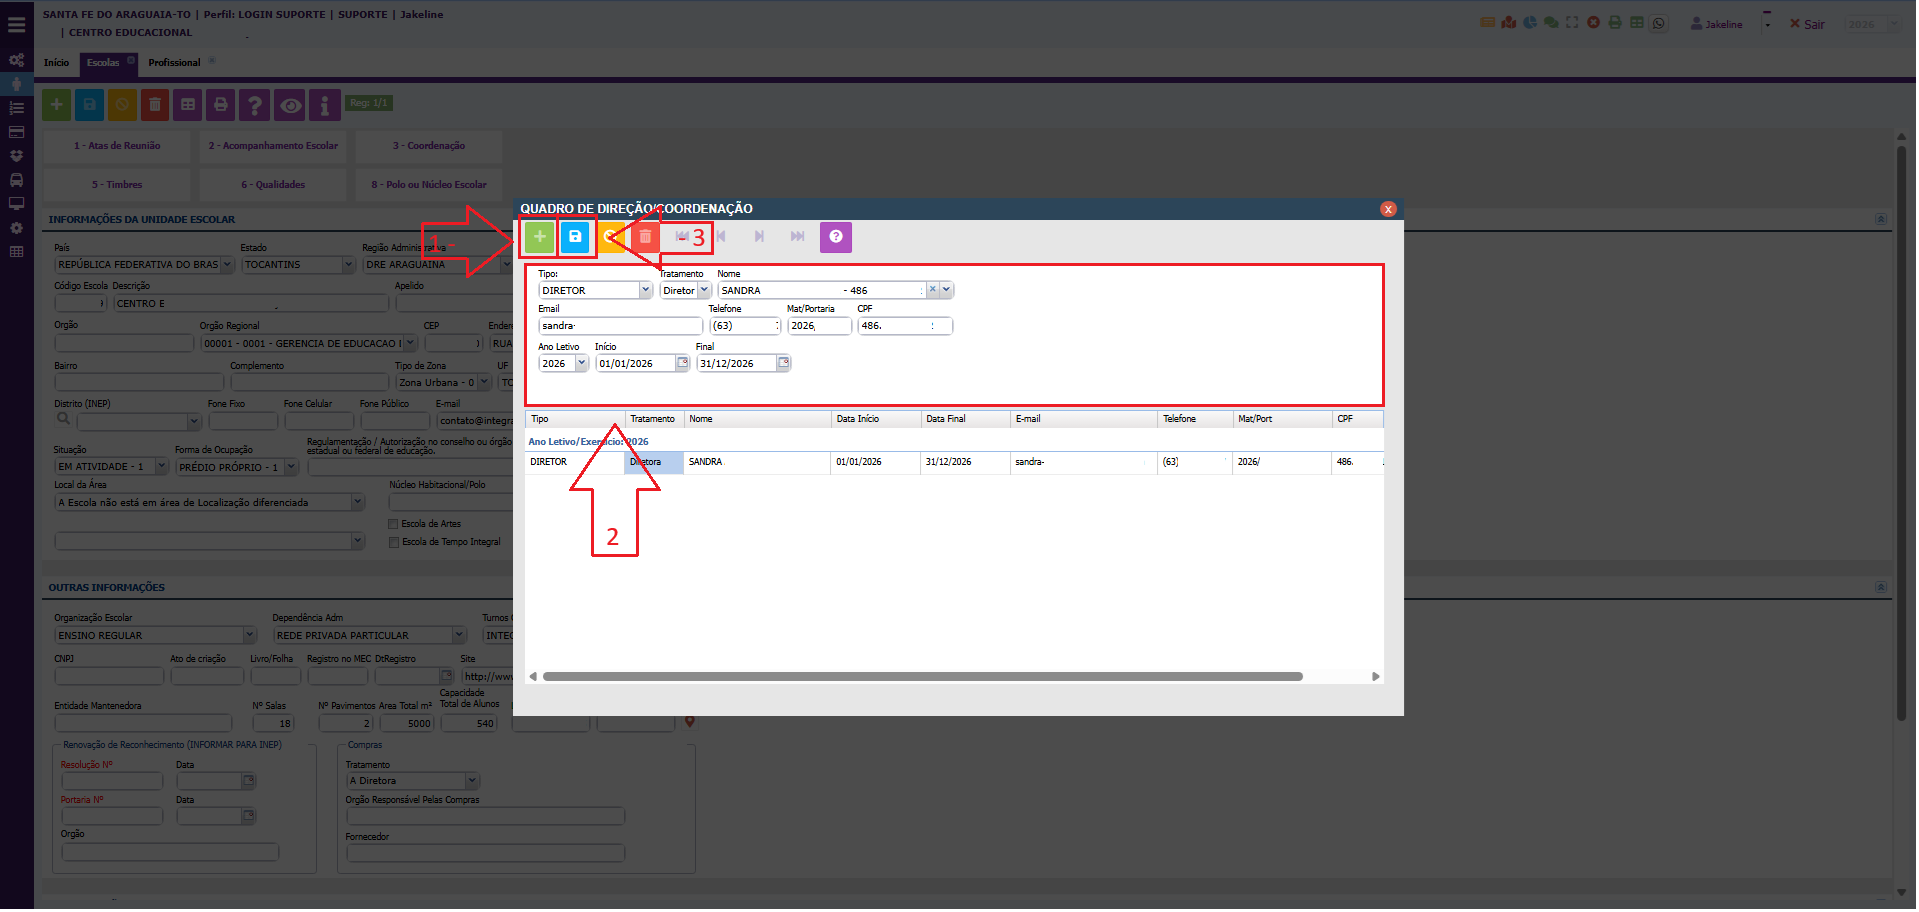Toggle the Escola de Tempo Integral checkbox
The image size is (1919, 912).
click(x=394, y=542)
